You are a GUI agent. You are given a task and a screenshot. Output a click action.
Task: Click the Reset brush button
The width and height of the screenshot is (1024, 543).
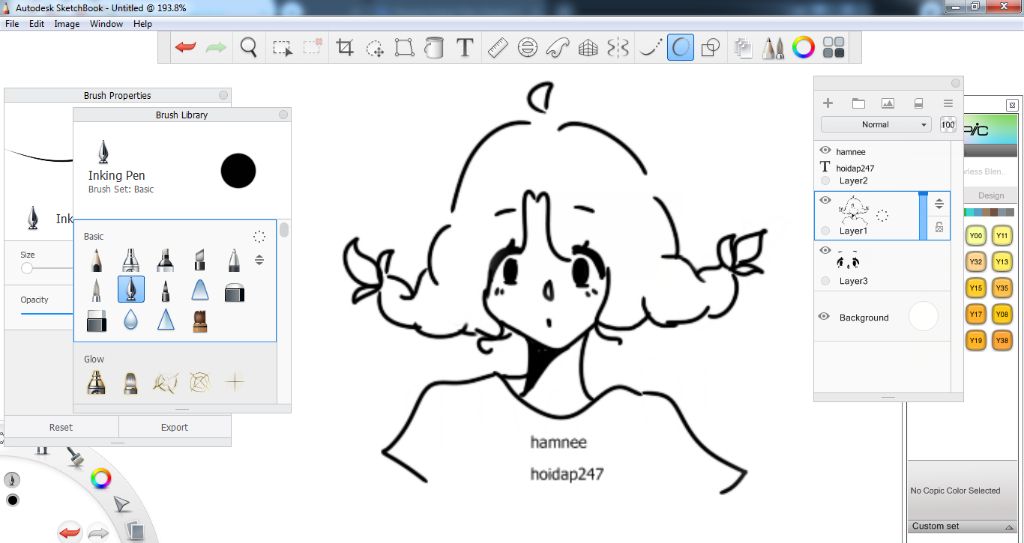tap(61, 427)
